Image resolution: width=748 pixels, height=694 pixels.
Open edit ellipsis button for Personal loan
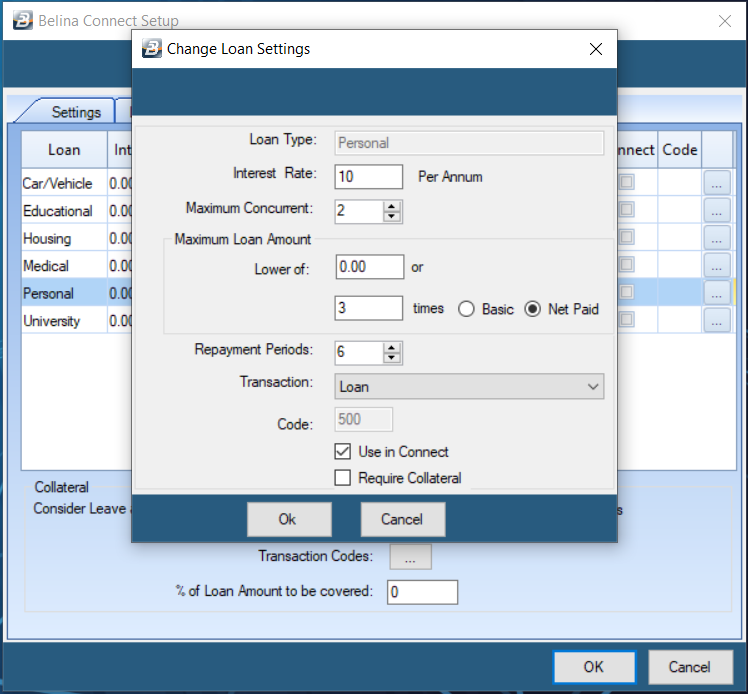click(x=717, y=292)
